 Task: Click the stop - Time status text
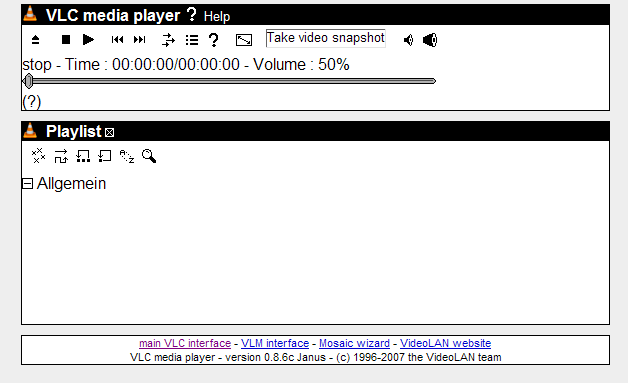point(186,65)
